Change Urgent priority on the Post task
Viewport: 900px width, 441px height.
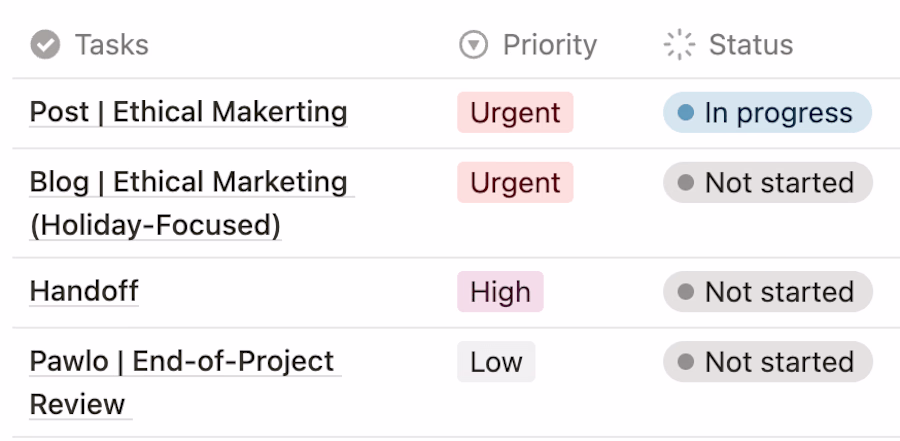point(515,113)
